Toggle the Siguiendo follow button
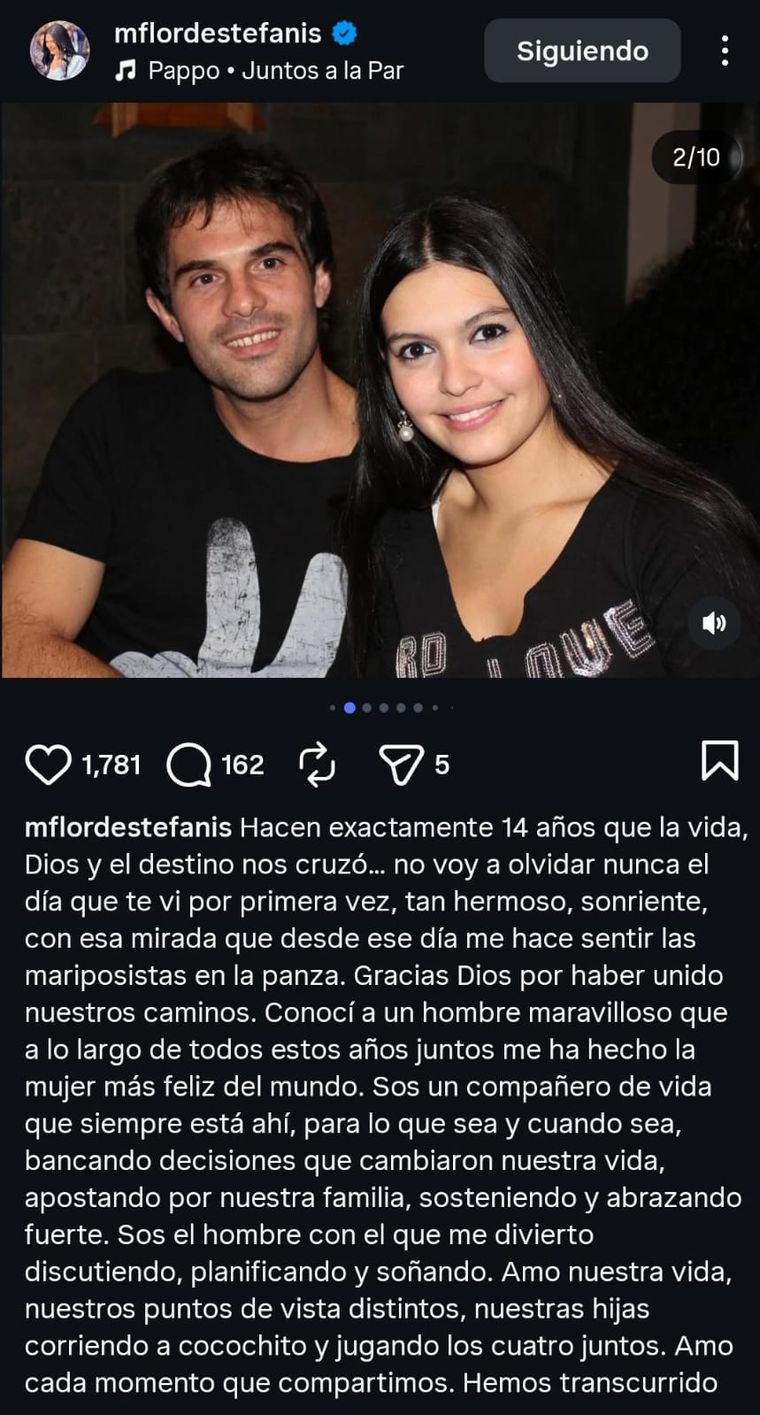Image resolution: width=760 pixels, height=1415 pixels. [x=582, y=51]
